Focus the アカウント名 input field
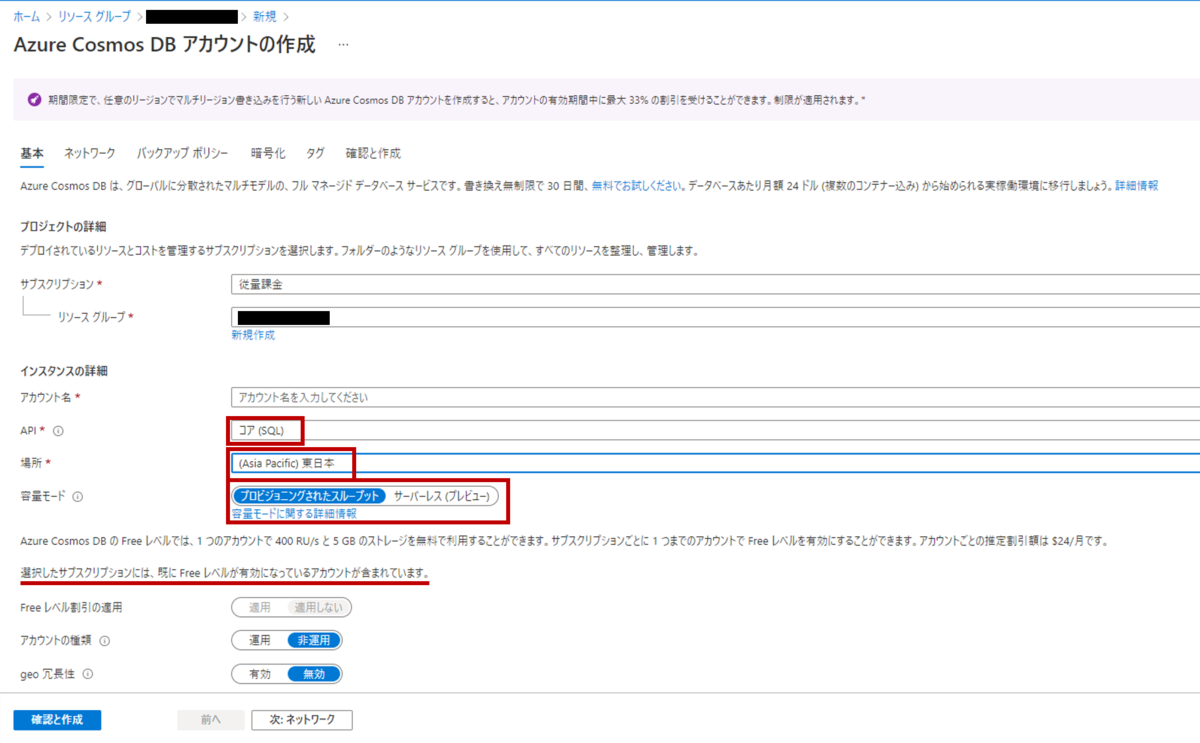The width and height of the screenshot is (1200, 743). tap(715, 397)
